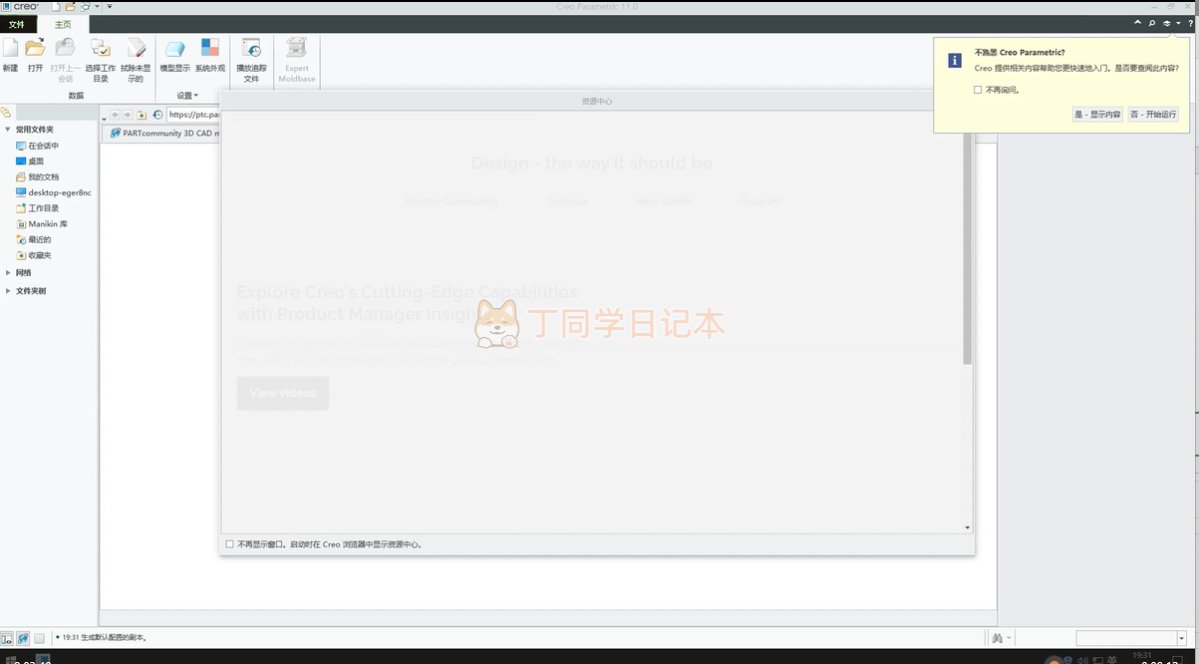Open the selection filter combo box
The image size is (1199, 664).
point(1130,638)
